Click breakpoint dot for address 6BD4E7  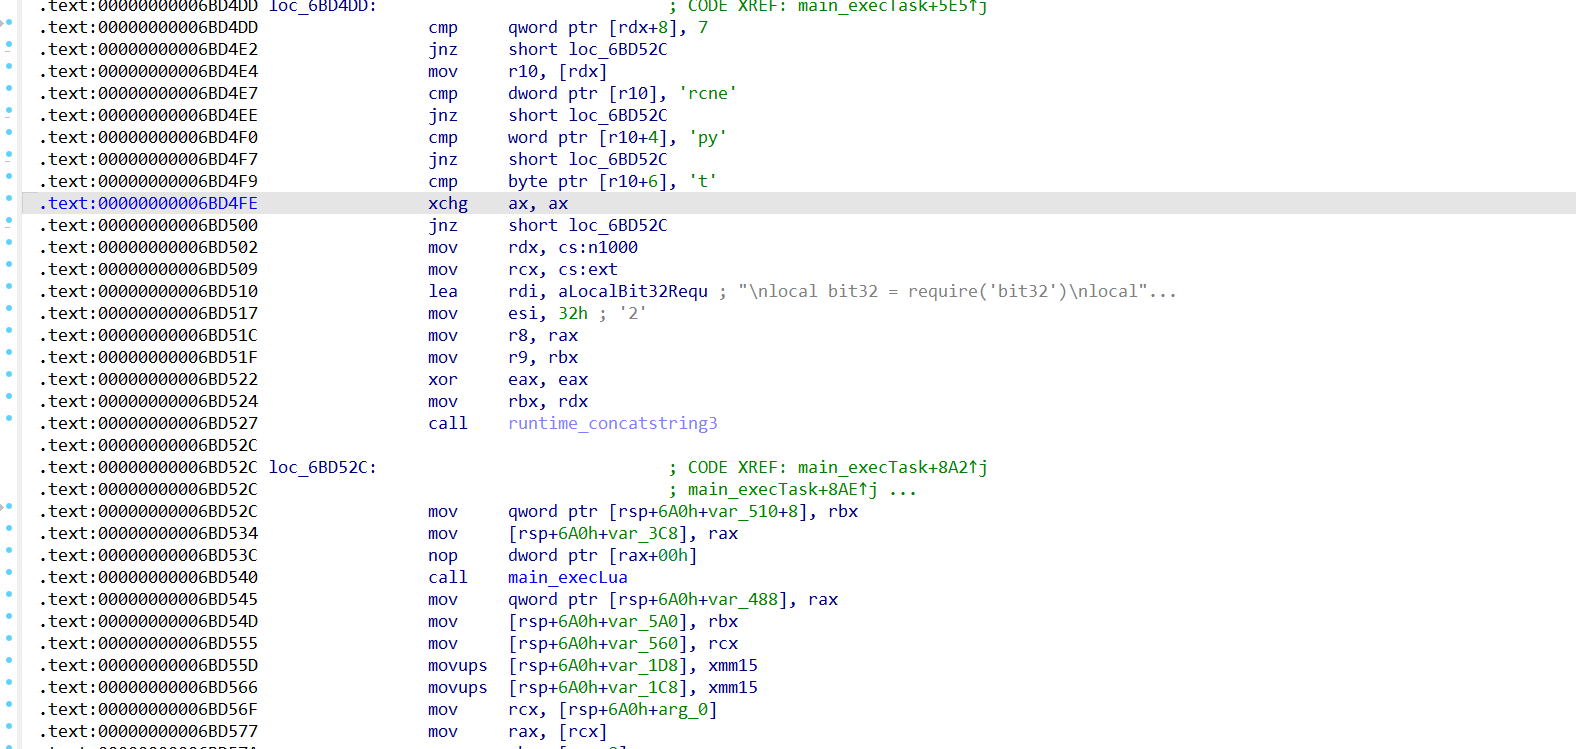coord(9,89)
